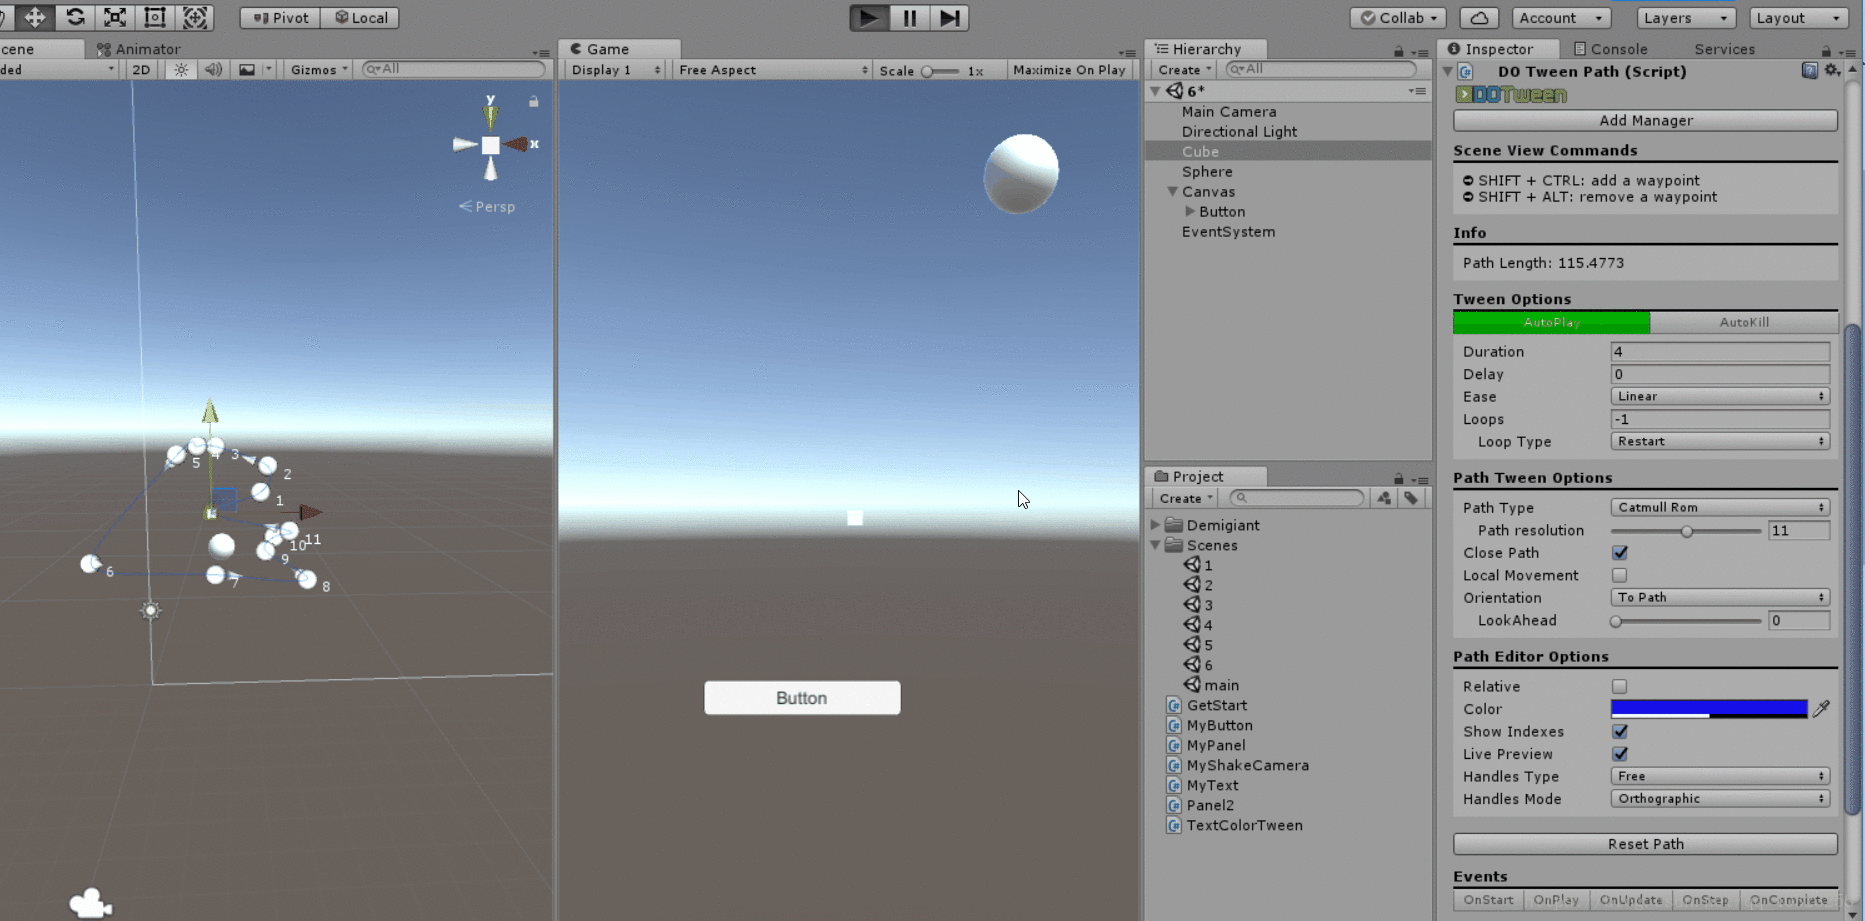Open the Ease dropdown
The height and width of the screenshot is (921, 1865).
tap(1720, 397)
